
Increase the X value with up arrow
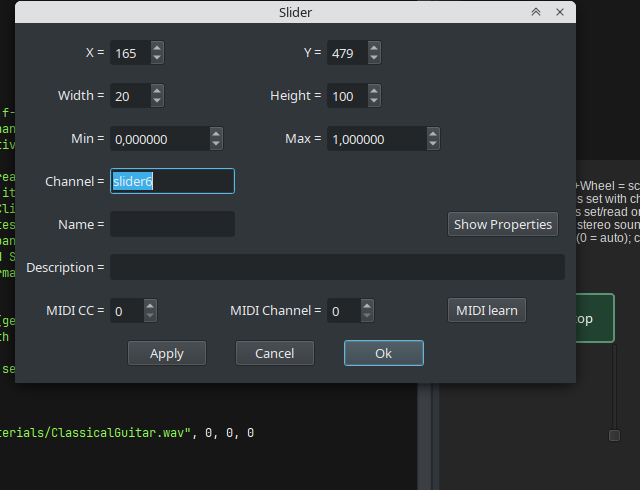tap(157, 48)
